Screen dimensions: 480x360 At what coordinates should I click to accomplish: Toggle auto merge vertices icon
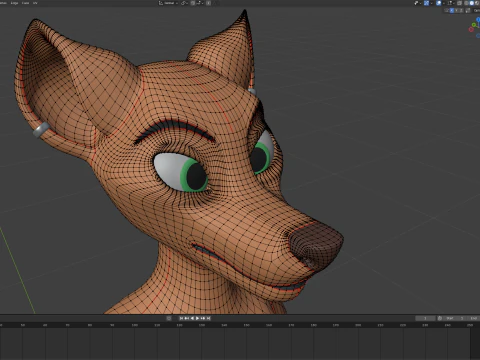click(468, 10)
